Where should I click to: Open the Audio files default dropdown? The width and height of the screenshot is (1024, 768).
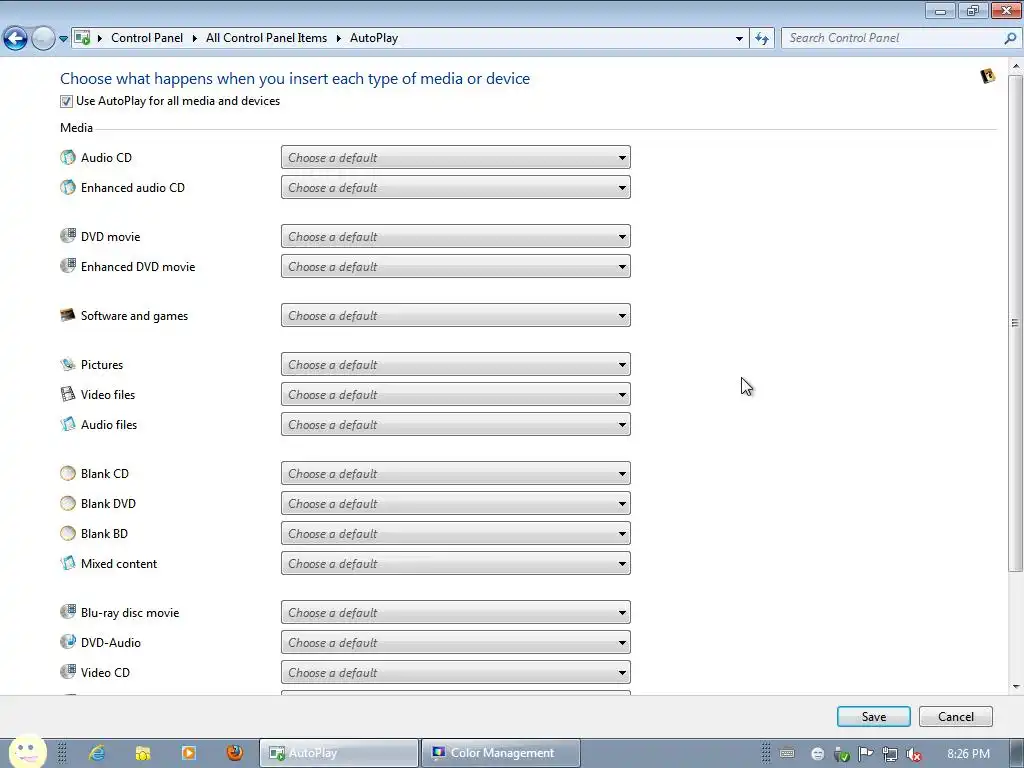[x=456, y=424]
